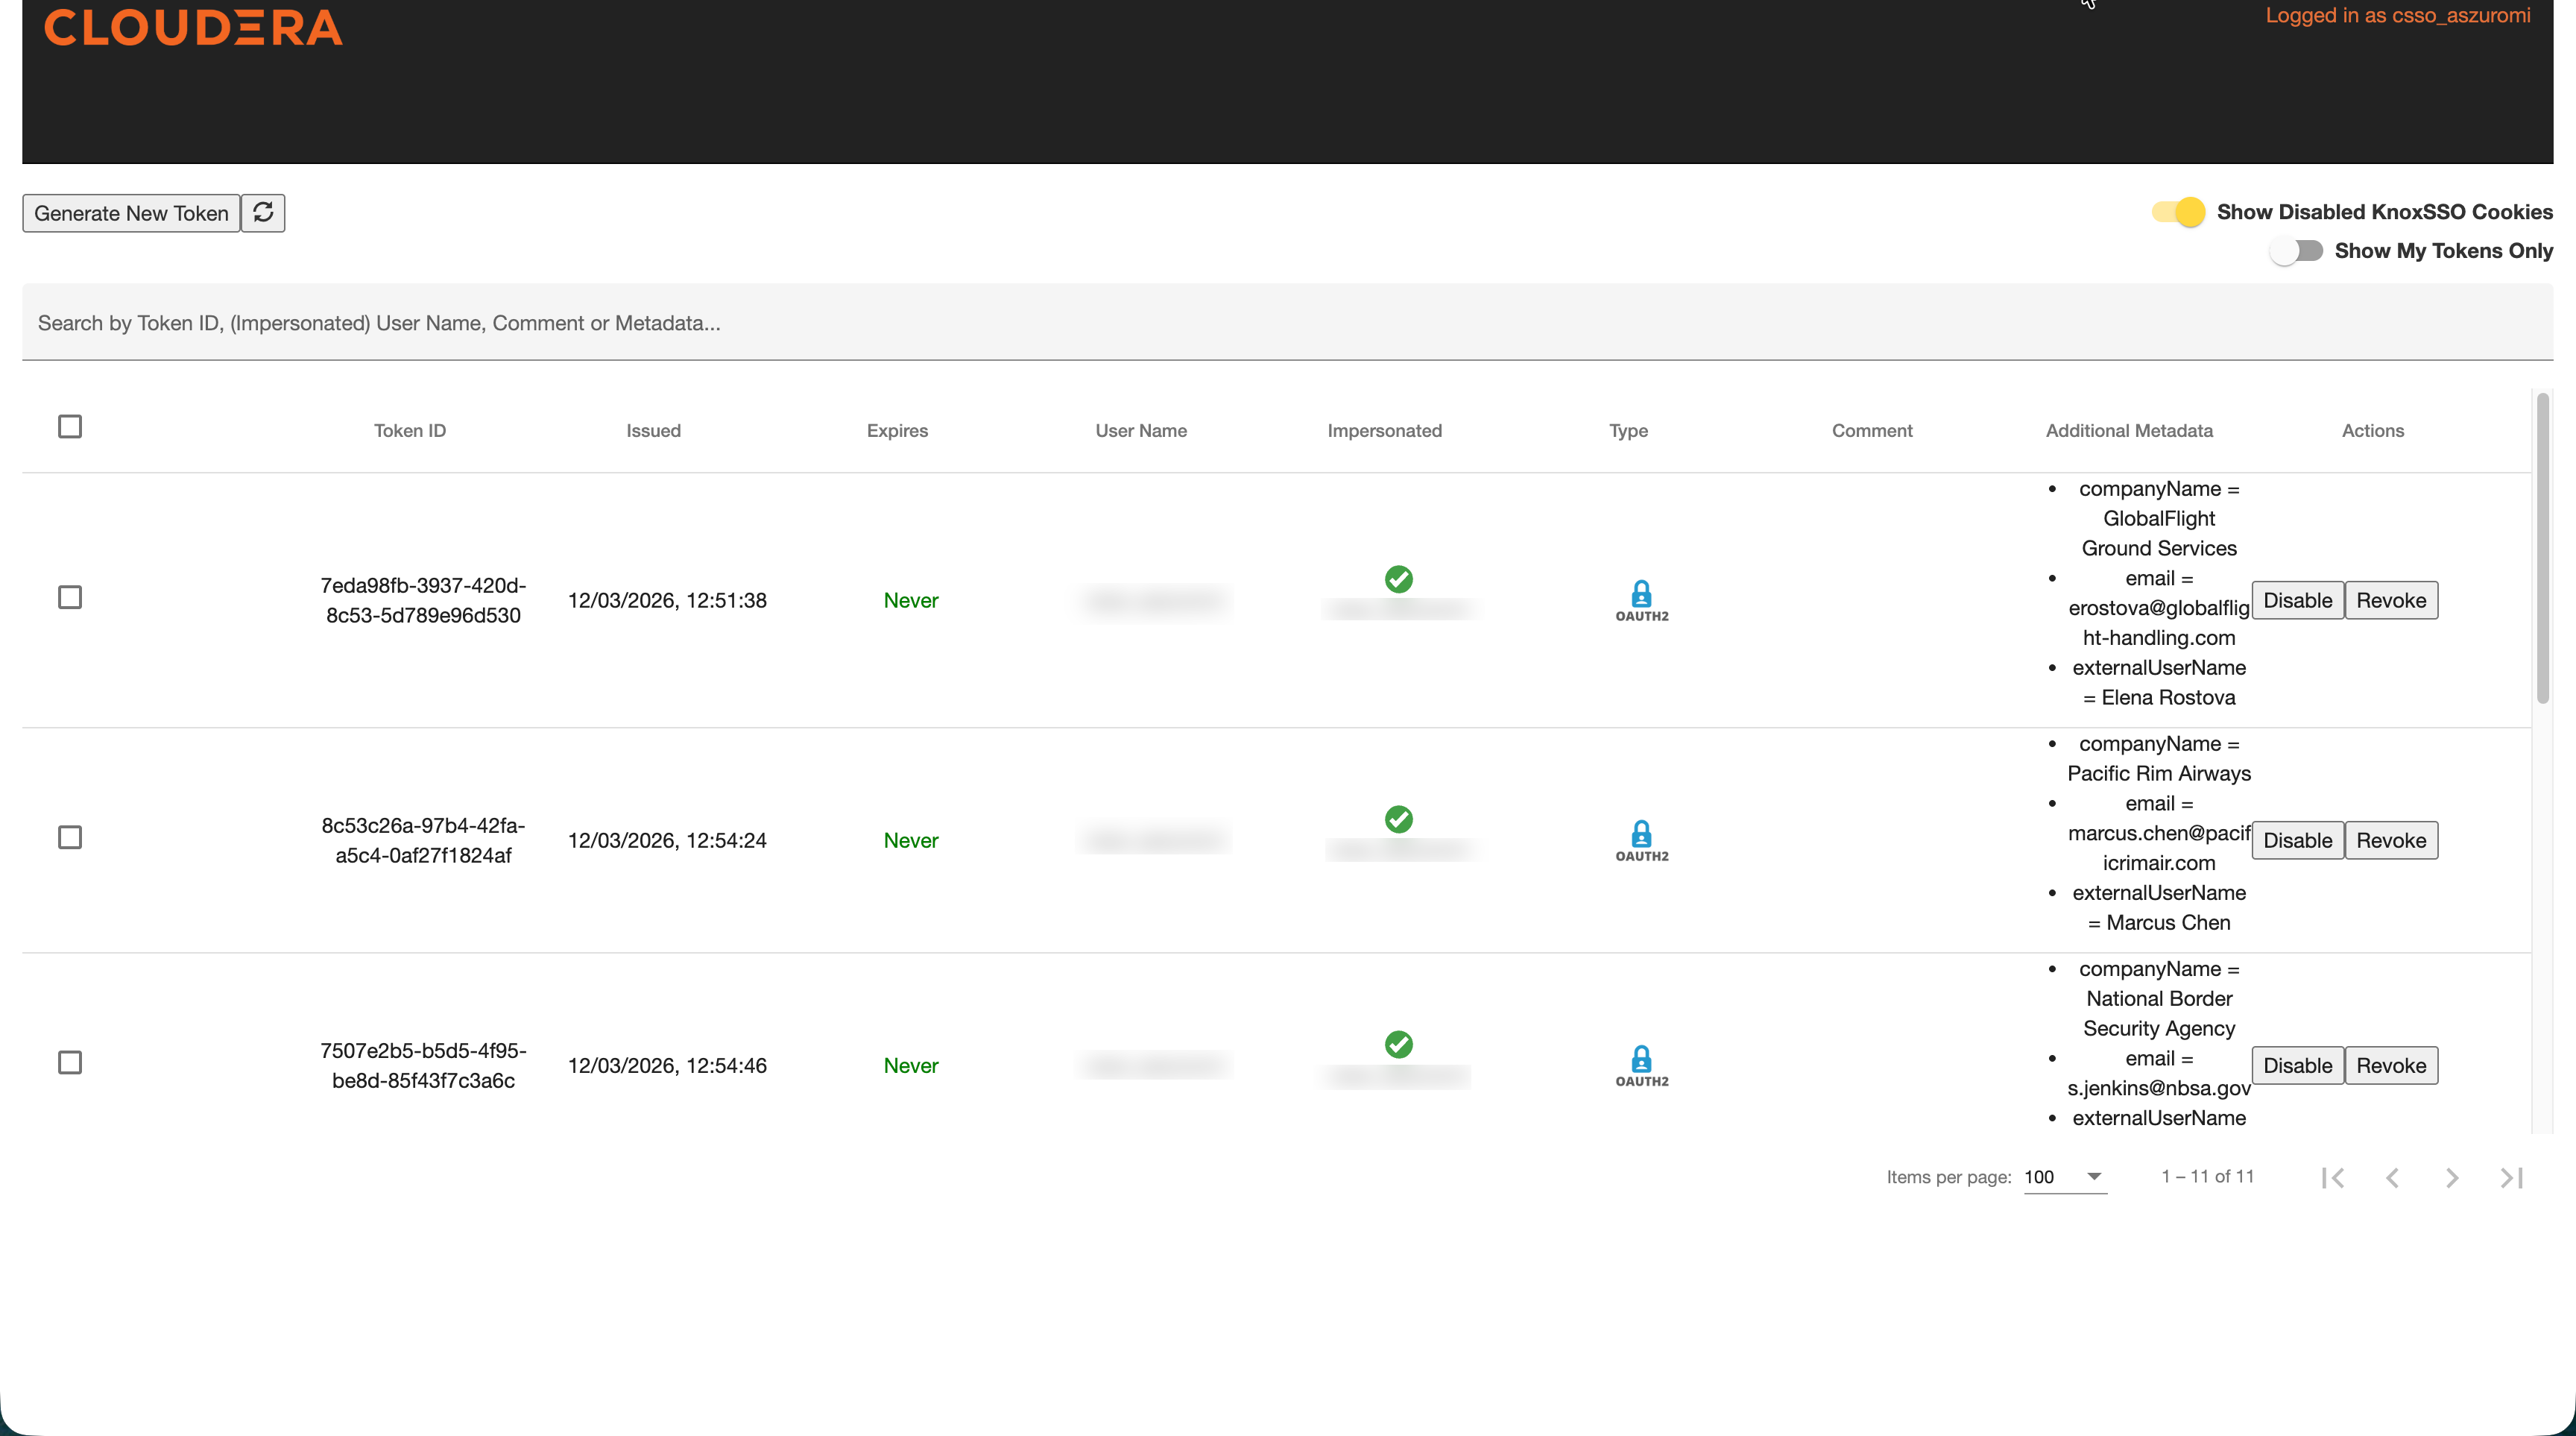Enable Show My Tokens Only switch
Image resolution: width=2576 pixels, height=1436 pixels.
[2296, 251]
